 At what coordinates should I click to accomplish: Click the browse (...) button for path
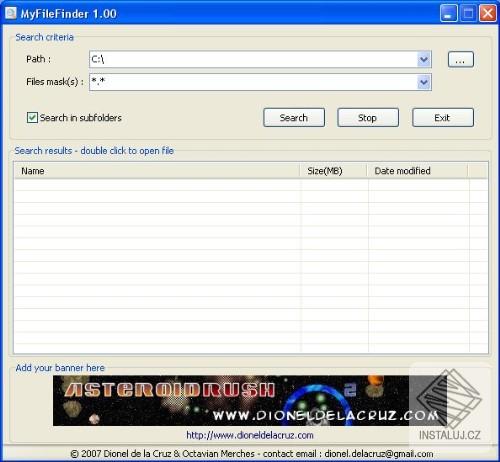coord(460,60)
